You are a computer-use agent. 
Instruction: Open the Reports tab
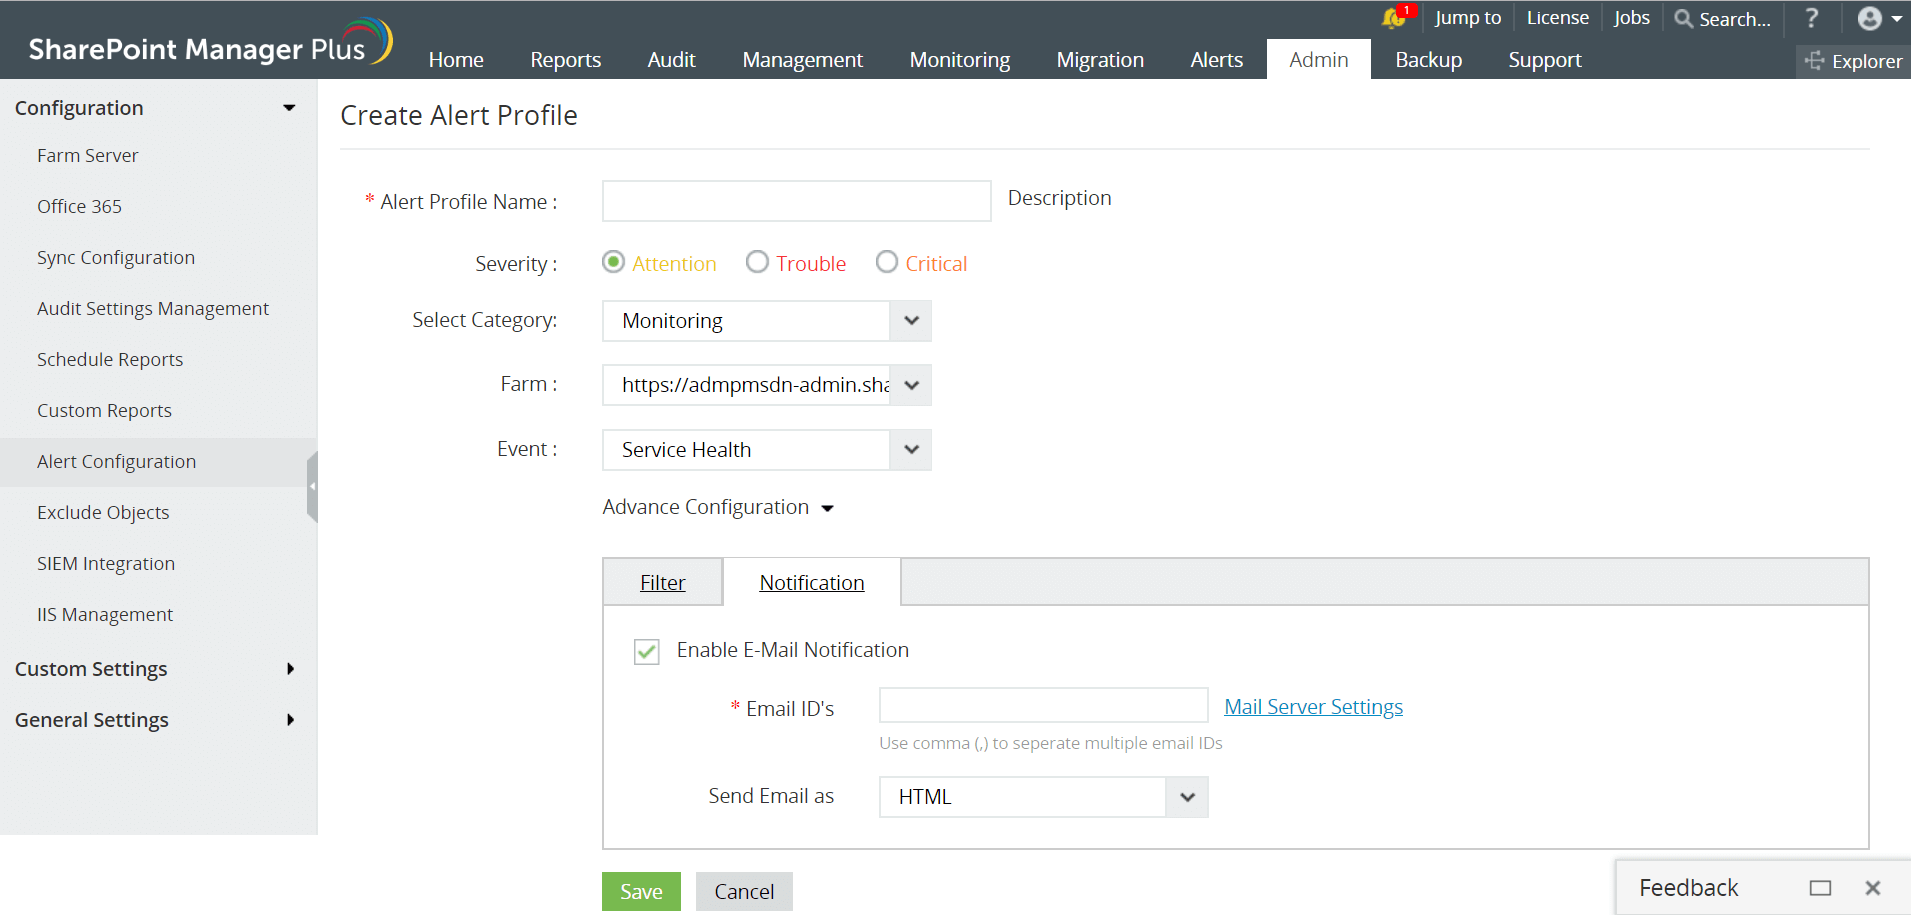tap(566, 60)
